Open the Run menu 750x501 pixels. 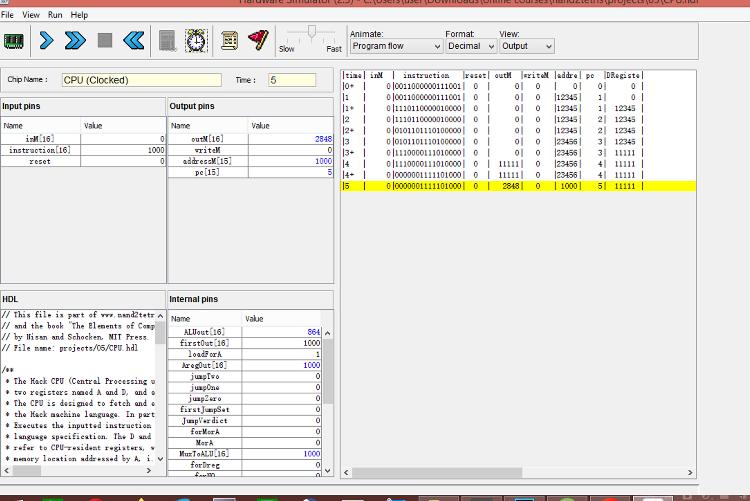pos(55,15)
